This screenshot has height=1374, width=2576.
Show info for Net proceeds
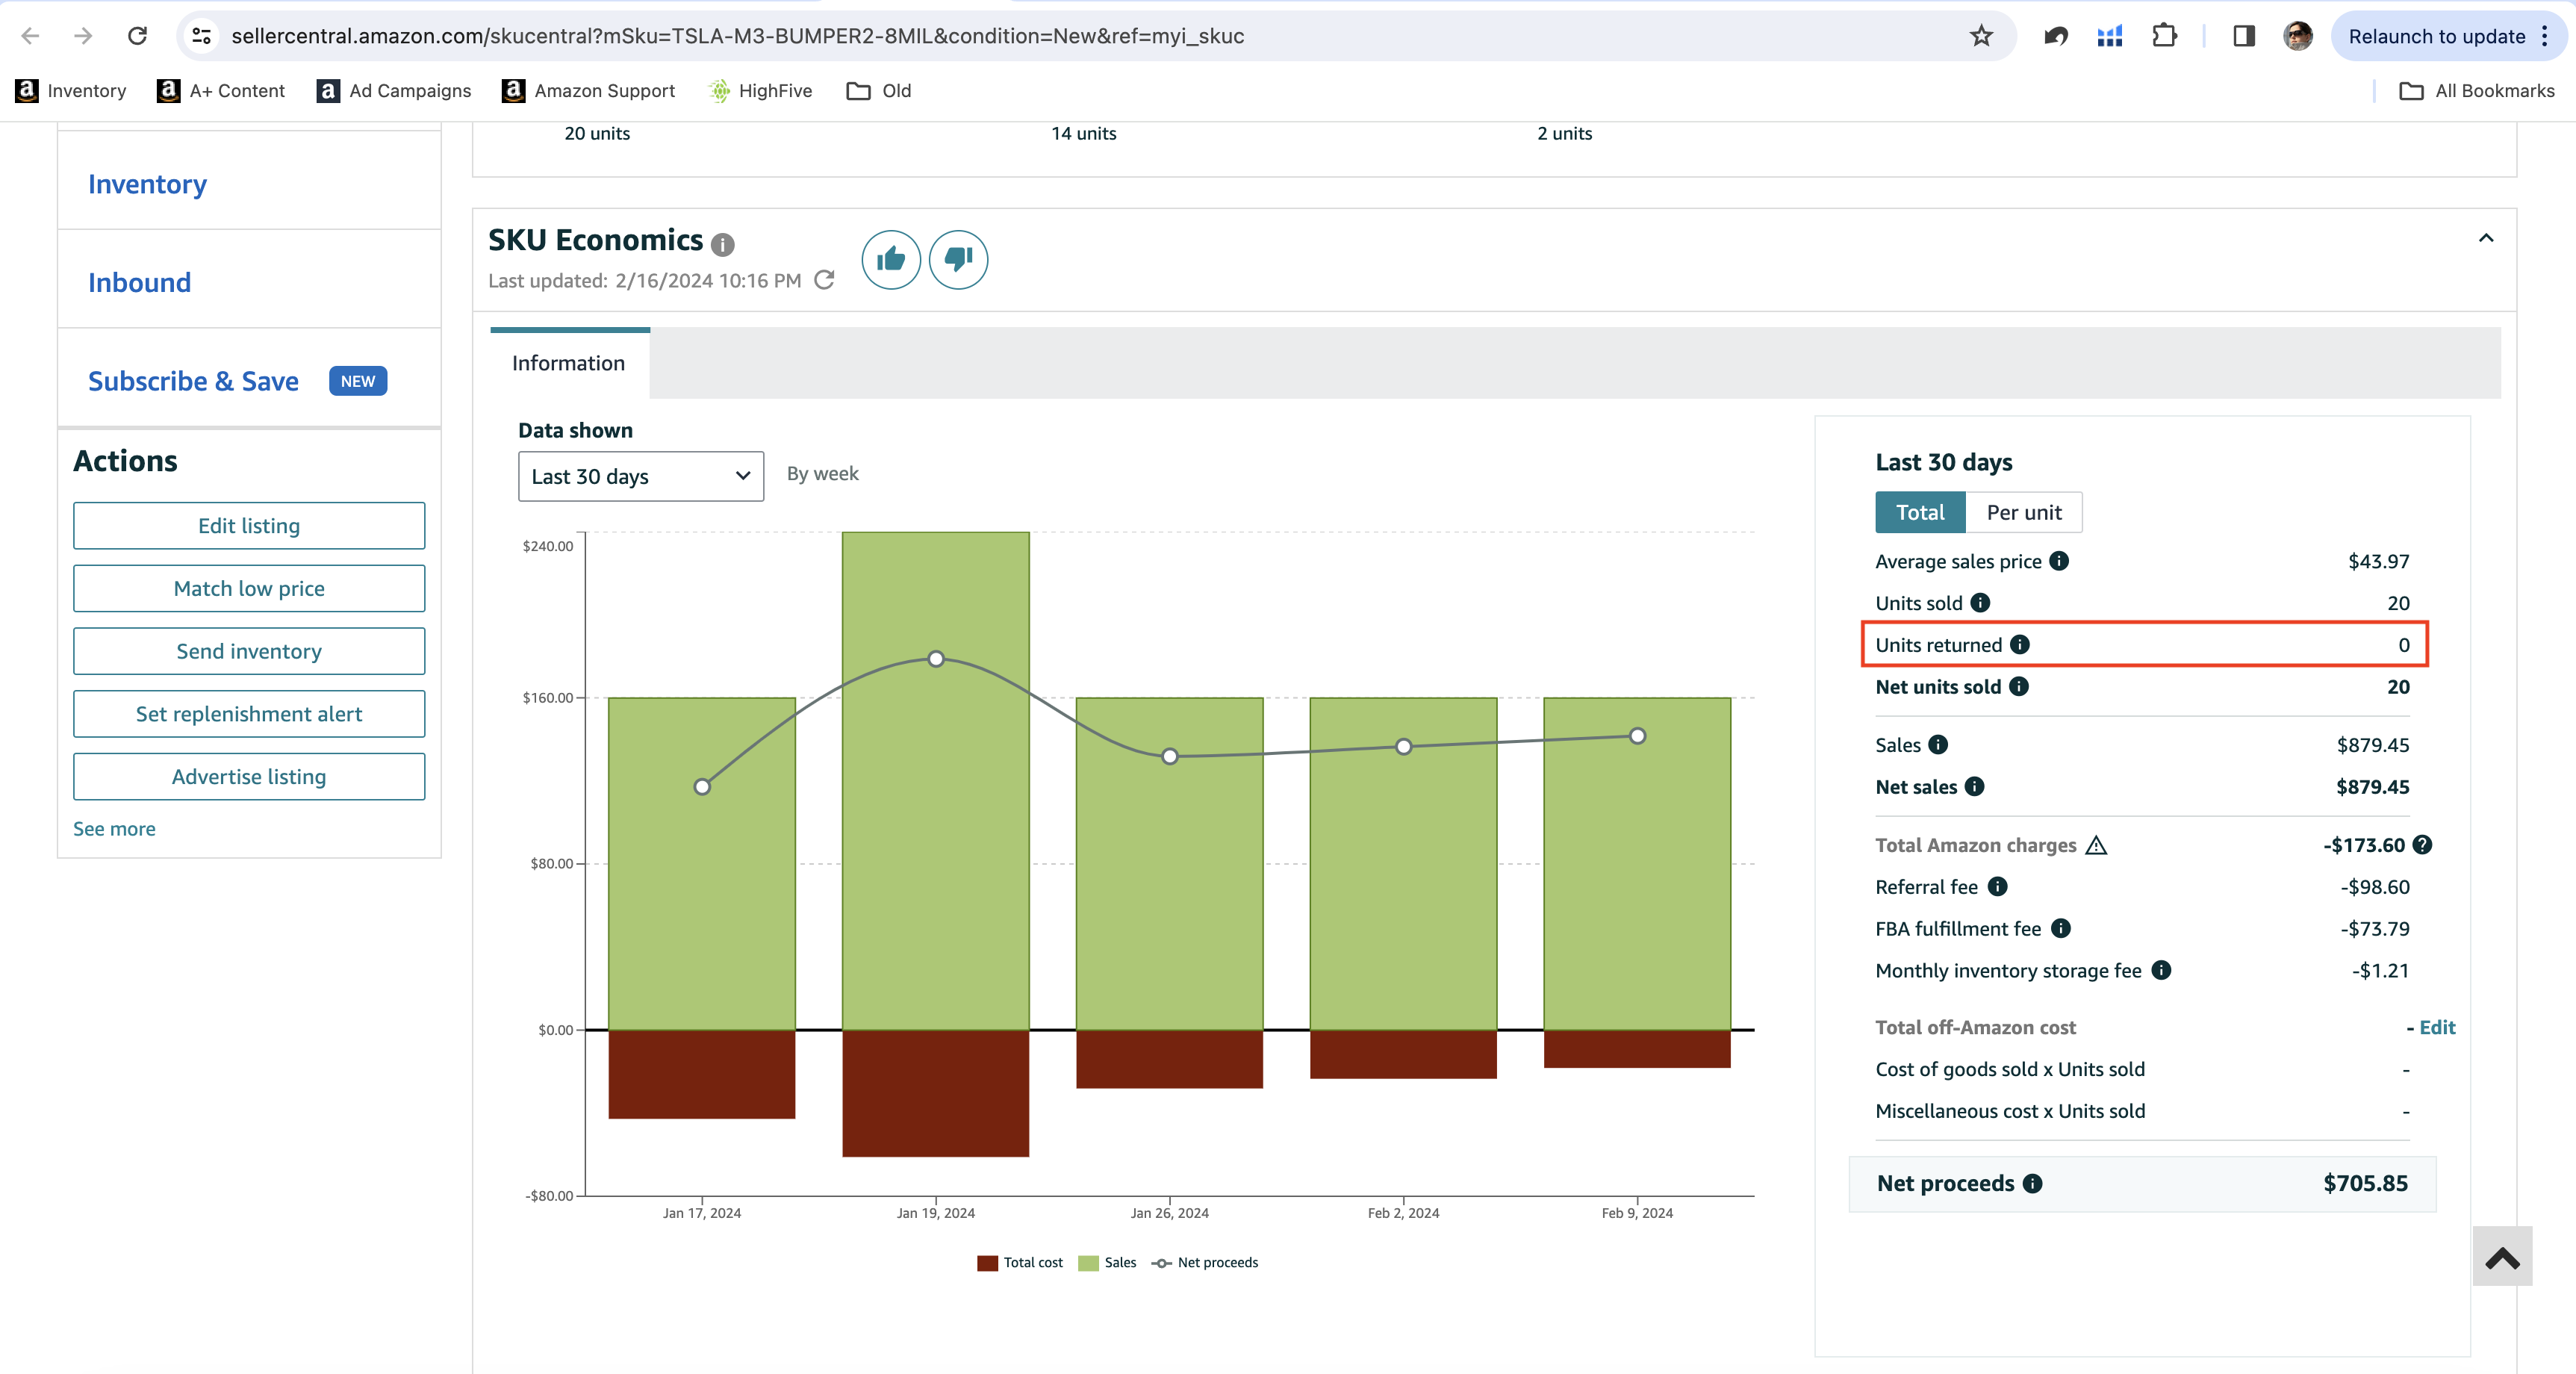click(x=2032, y=1183)
